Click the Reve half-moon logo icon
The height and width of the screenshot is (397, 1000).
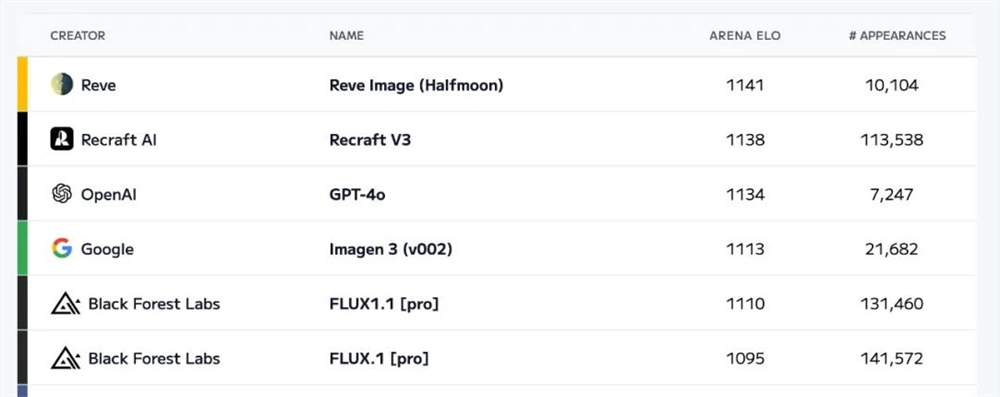tap(62, 84)
